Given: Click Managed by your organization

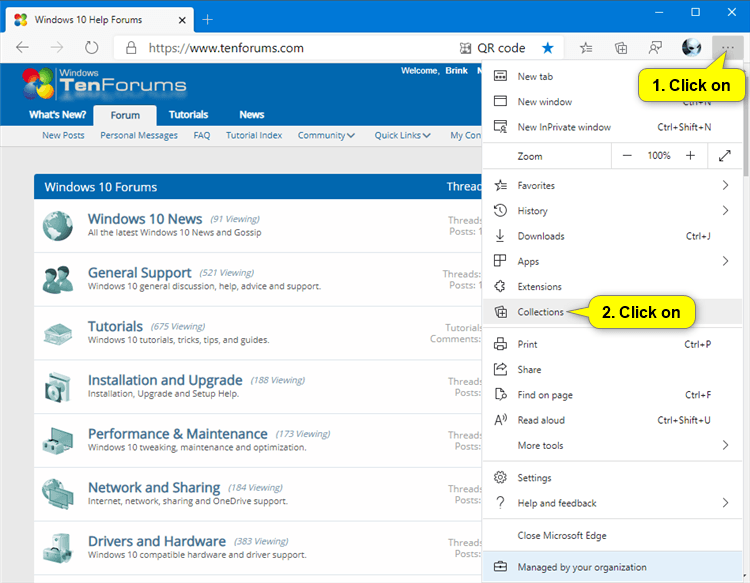Looking at the screenshot, I should 612,567.
